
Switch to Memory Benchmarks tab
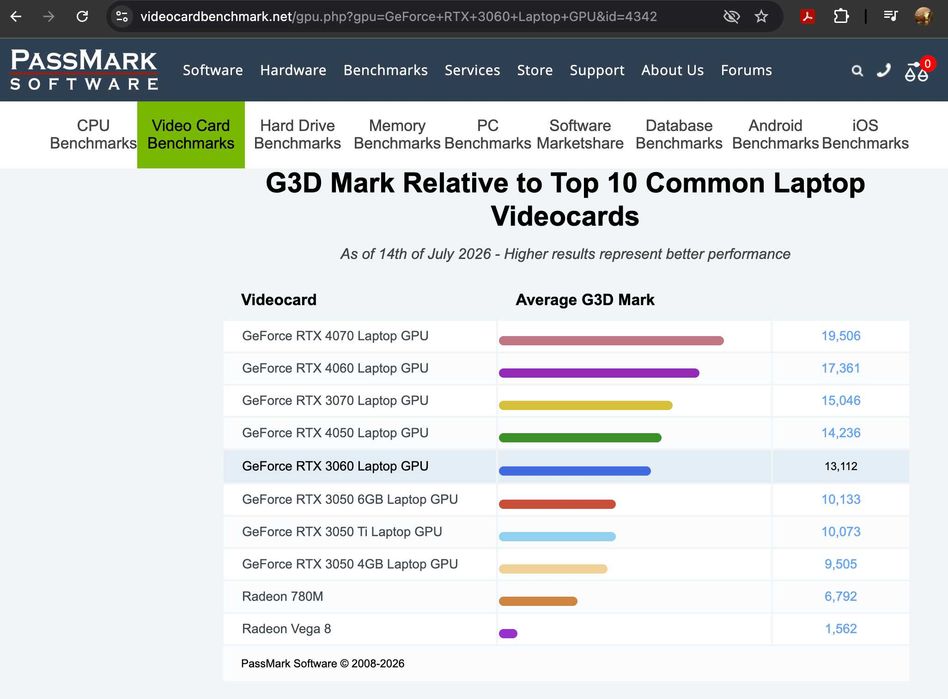[397, 134]
